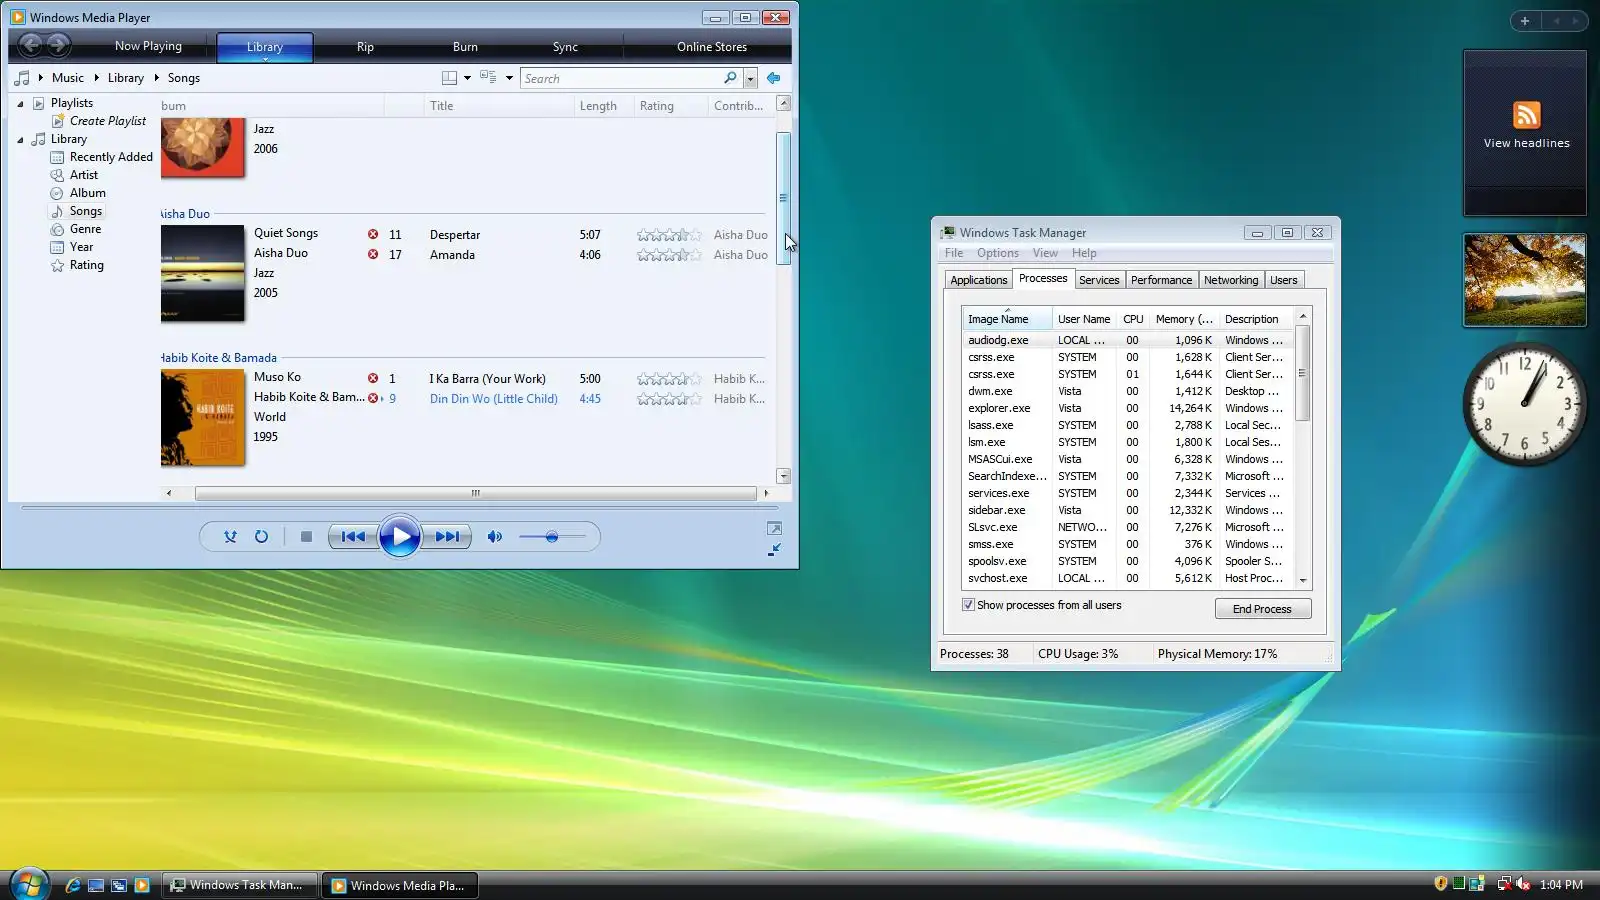Toggle repeat in Media Player
This screenshot has width=1600, height=900.
tap(261, 537)
